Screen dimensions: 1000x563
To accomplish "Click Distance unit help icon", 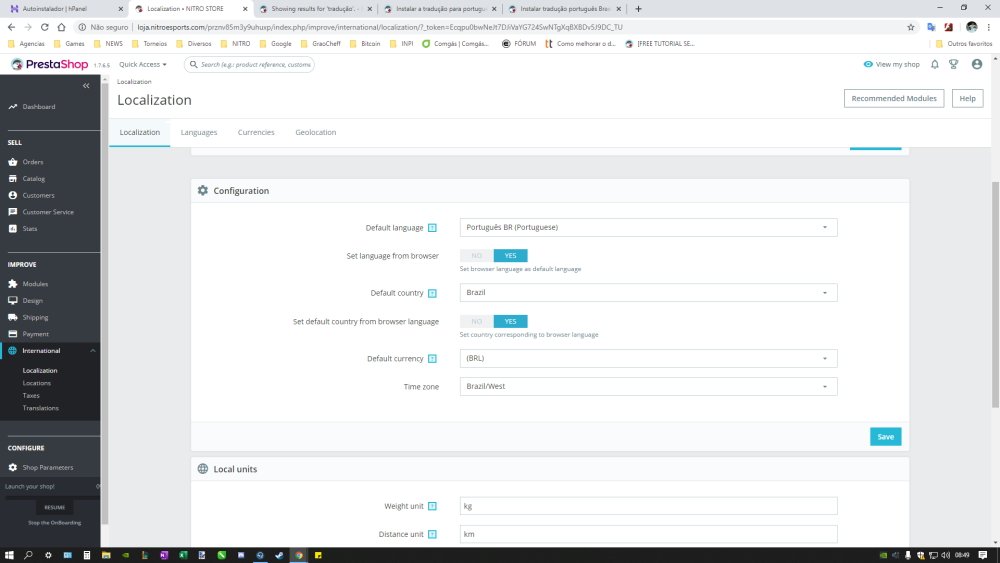I will click(x=432, y=534).
